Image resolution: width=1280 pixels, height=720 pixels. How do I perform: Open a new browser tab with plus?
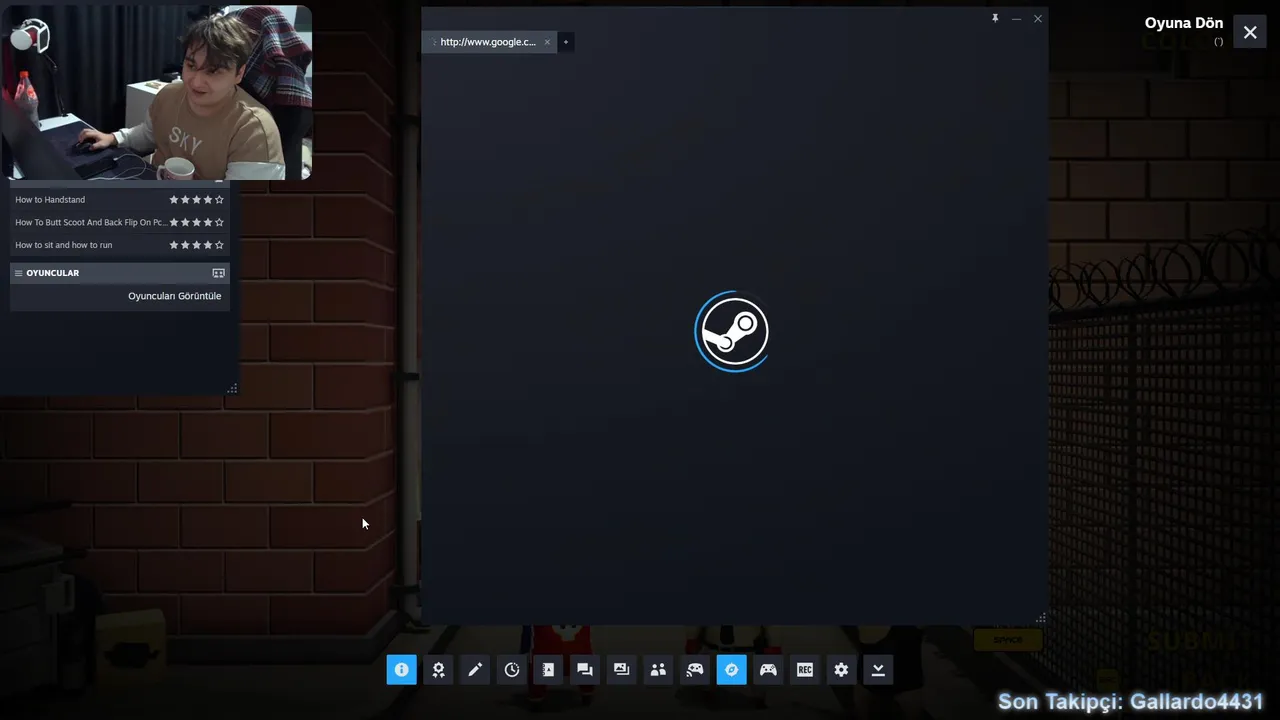565,42
